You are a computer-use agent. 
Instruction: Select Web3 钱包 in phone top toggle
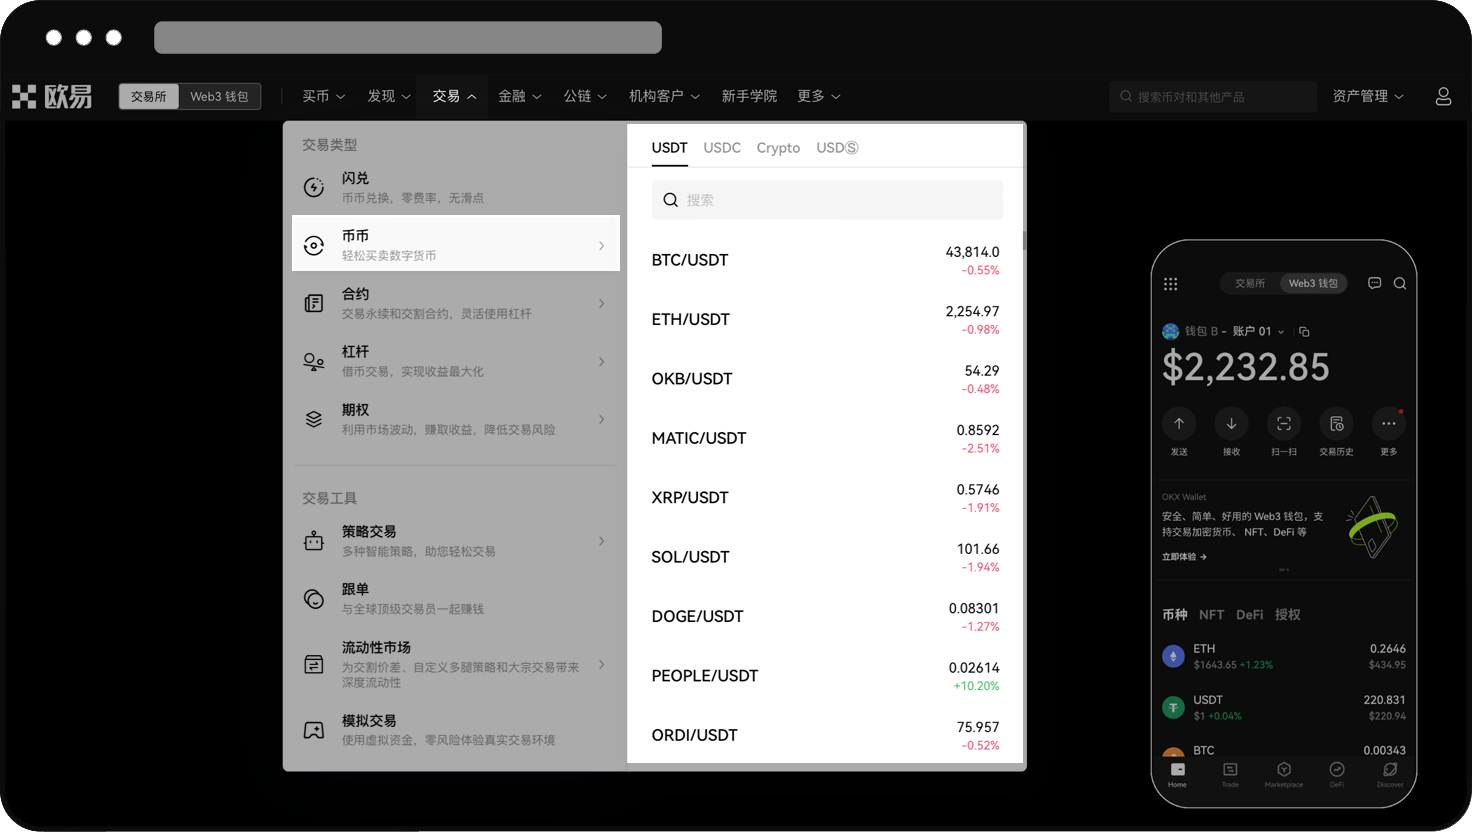pyautogui.click(x=1313, y=283)
